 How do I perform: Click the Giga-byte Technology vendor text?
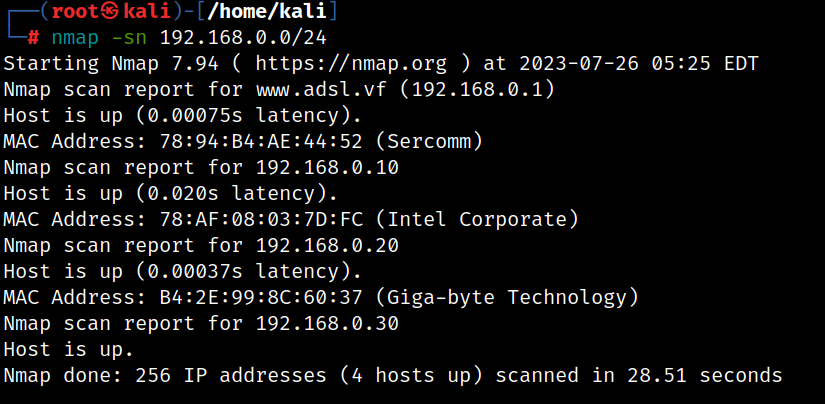pos(507,297)
